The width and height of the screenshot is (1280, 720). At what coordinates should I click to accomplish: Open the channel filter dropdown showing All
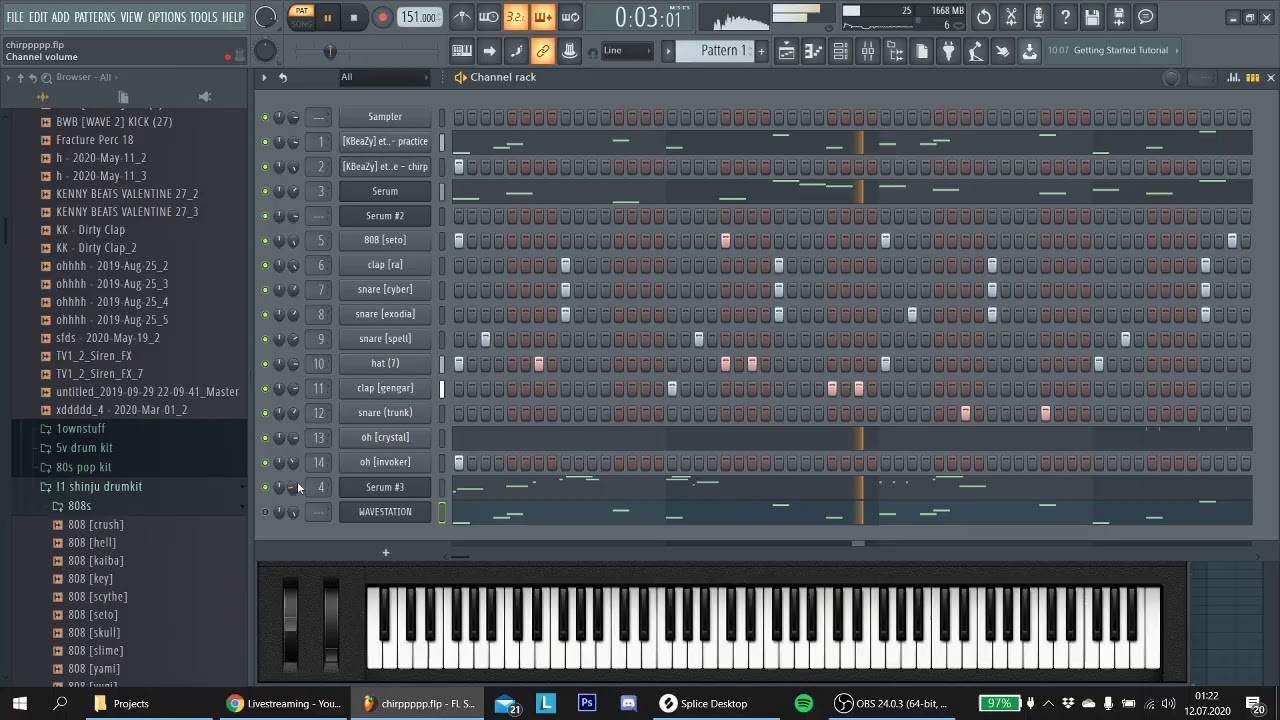pos(384,77)
